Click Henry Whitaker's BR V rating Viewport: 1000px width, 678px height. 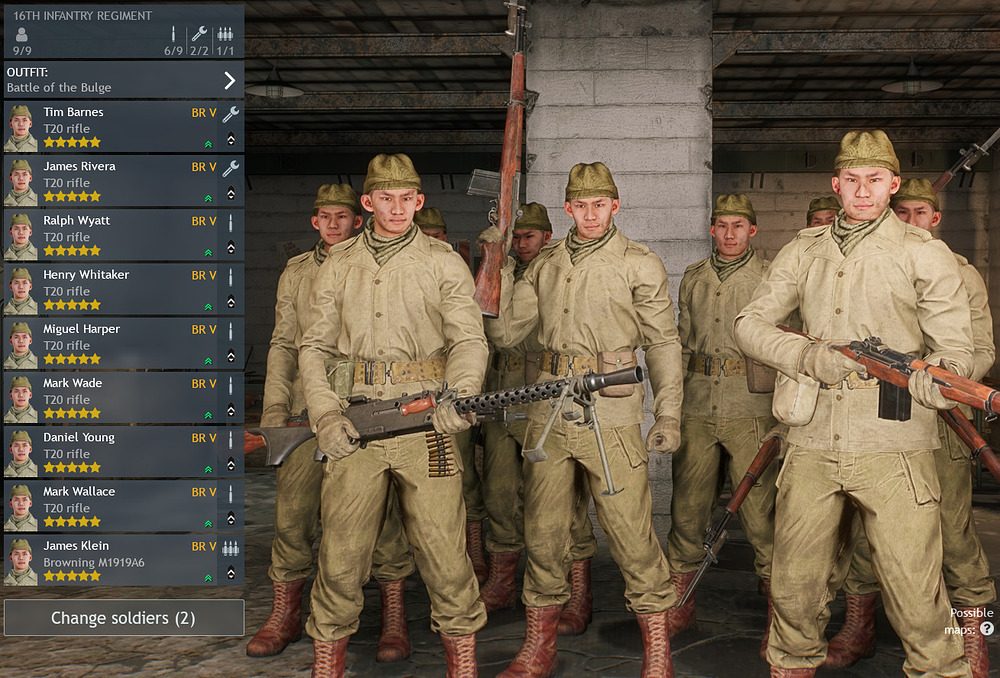tap(204, 275)
